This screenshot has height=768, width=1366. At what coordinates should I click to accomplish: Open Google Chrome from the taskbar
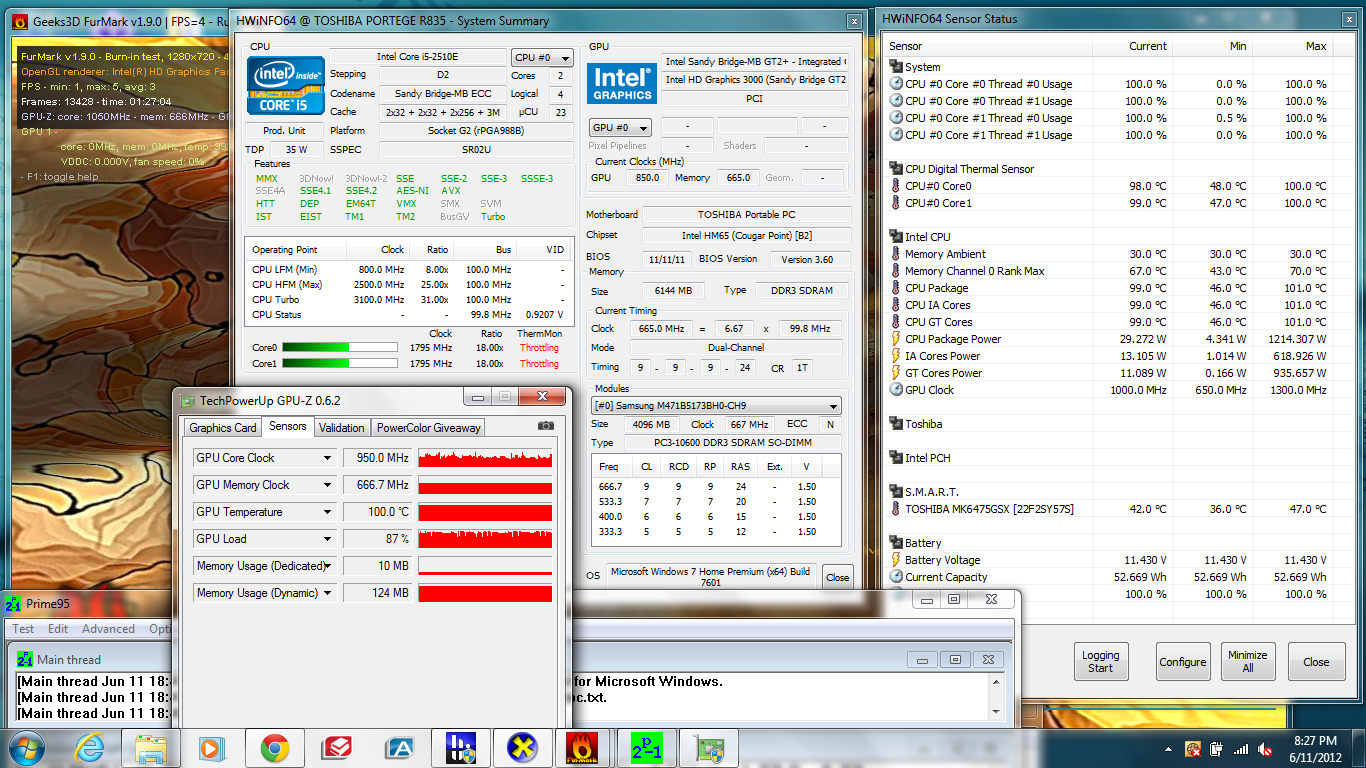(275, 747)
